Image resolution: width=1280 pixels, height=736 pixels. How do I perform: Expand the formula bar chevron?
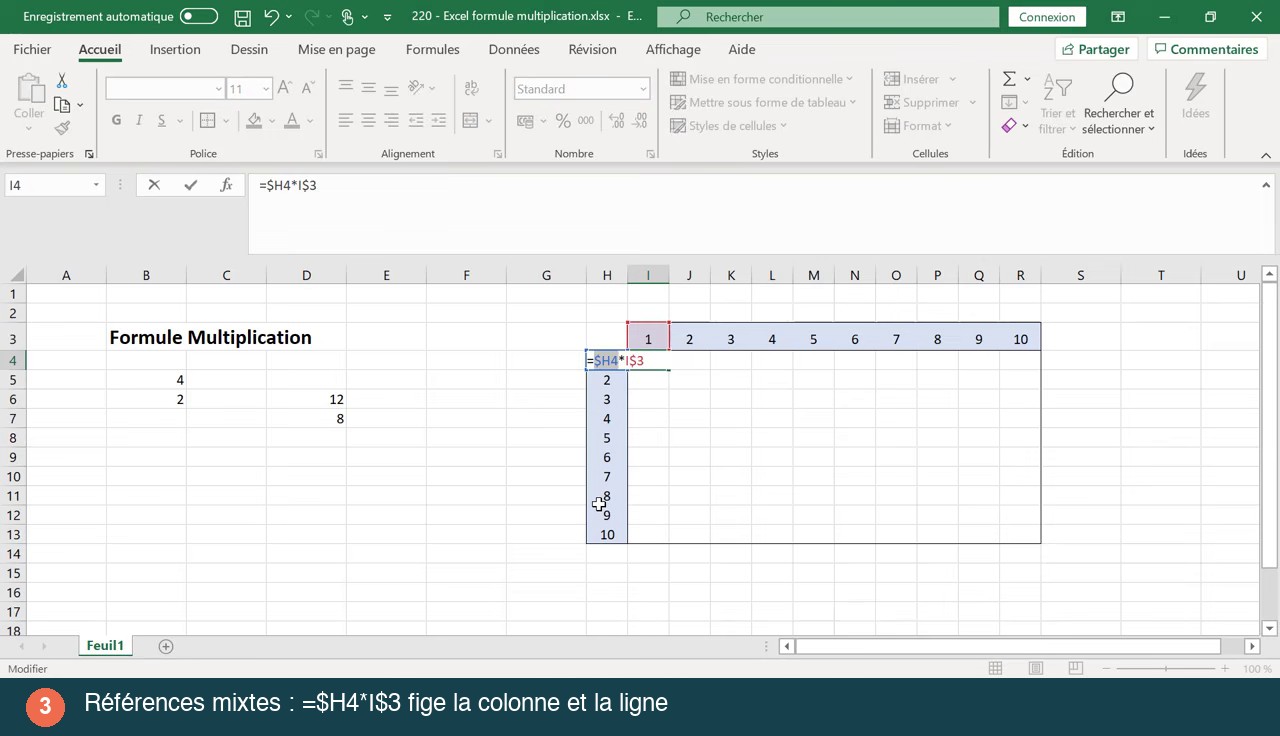click(x=1266, y=185)
